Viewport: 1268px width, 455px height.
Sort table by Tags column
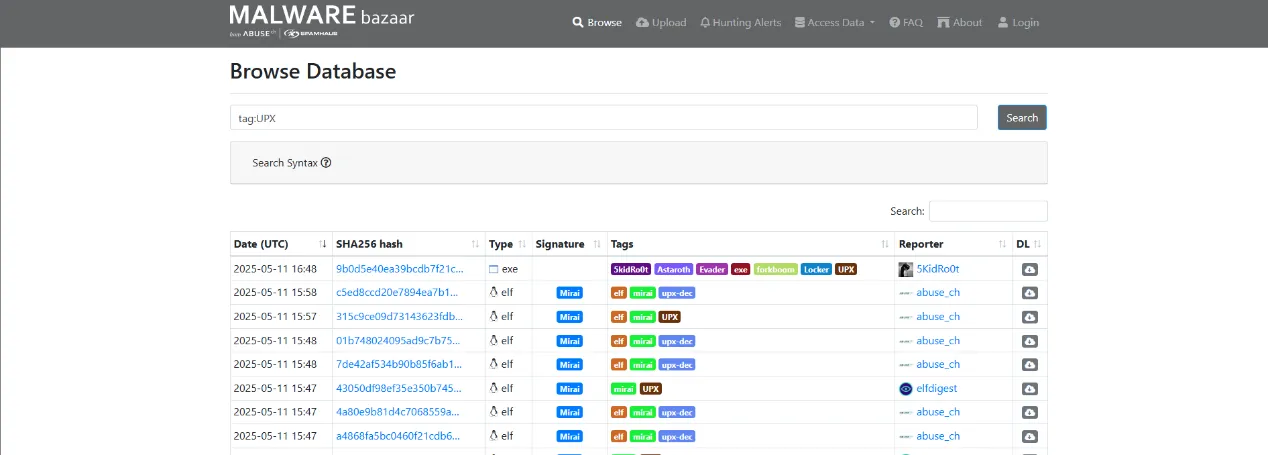[751, 244]
